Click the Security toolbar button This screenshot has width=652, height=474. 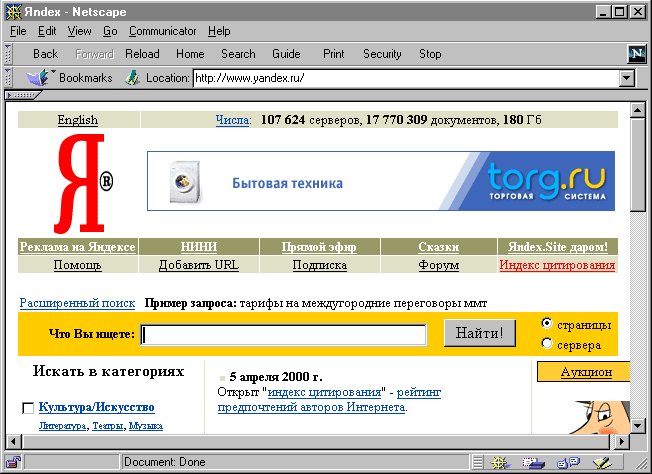click(x=382, y=54)
